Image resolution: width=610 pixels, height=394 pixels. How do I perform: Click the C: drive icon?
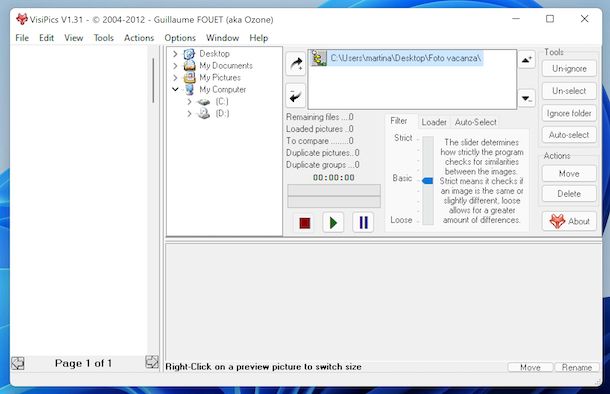pos(203,102)
